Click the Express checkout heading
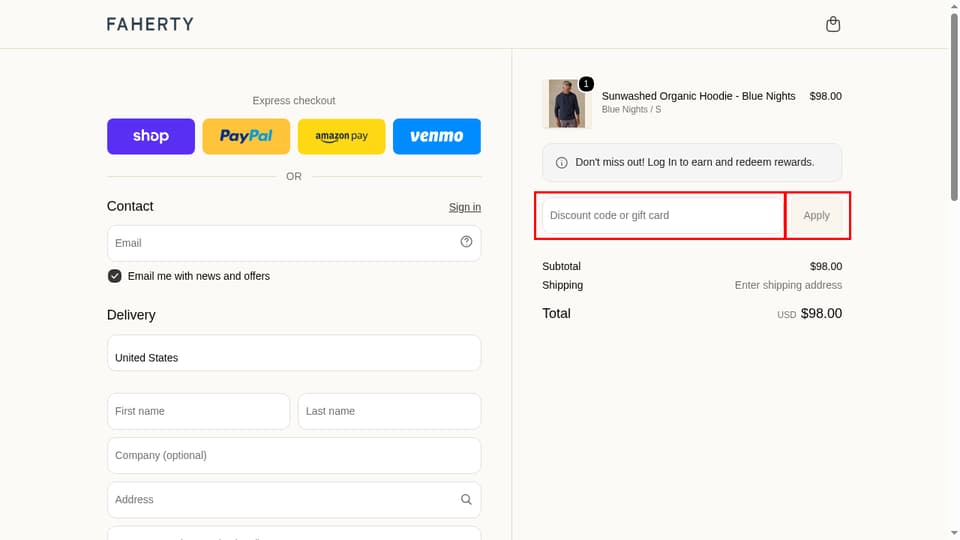The image size is (960, 540). 294,100
